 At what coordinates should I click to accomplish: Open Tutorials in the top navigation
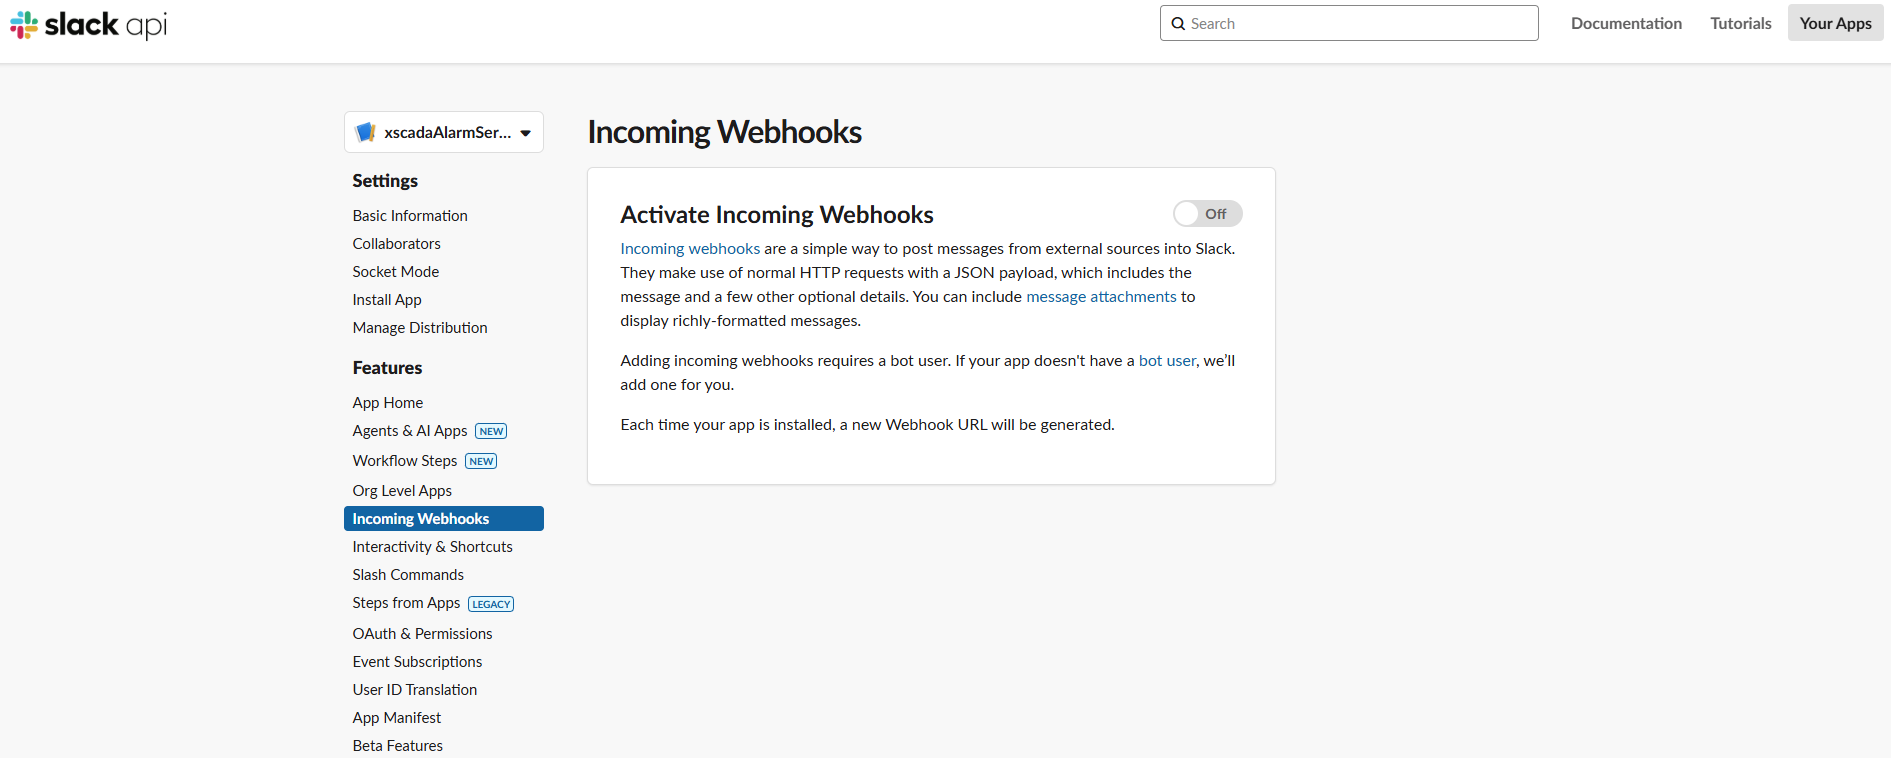pyautogui.click(x=1740, y=23)
